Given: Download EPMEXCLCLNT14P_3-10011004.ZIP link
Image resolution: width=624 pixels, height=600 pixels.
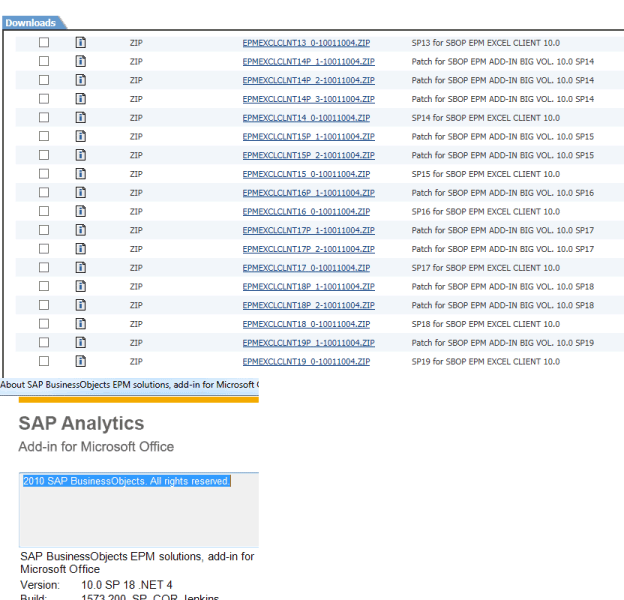Looking at the screenshot, I should (x=308, y=99).
